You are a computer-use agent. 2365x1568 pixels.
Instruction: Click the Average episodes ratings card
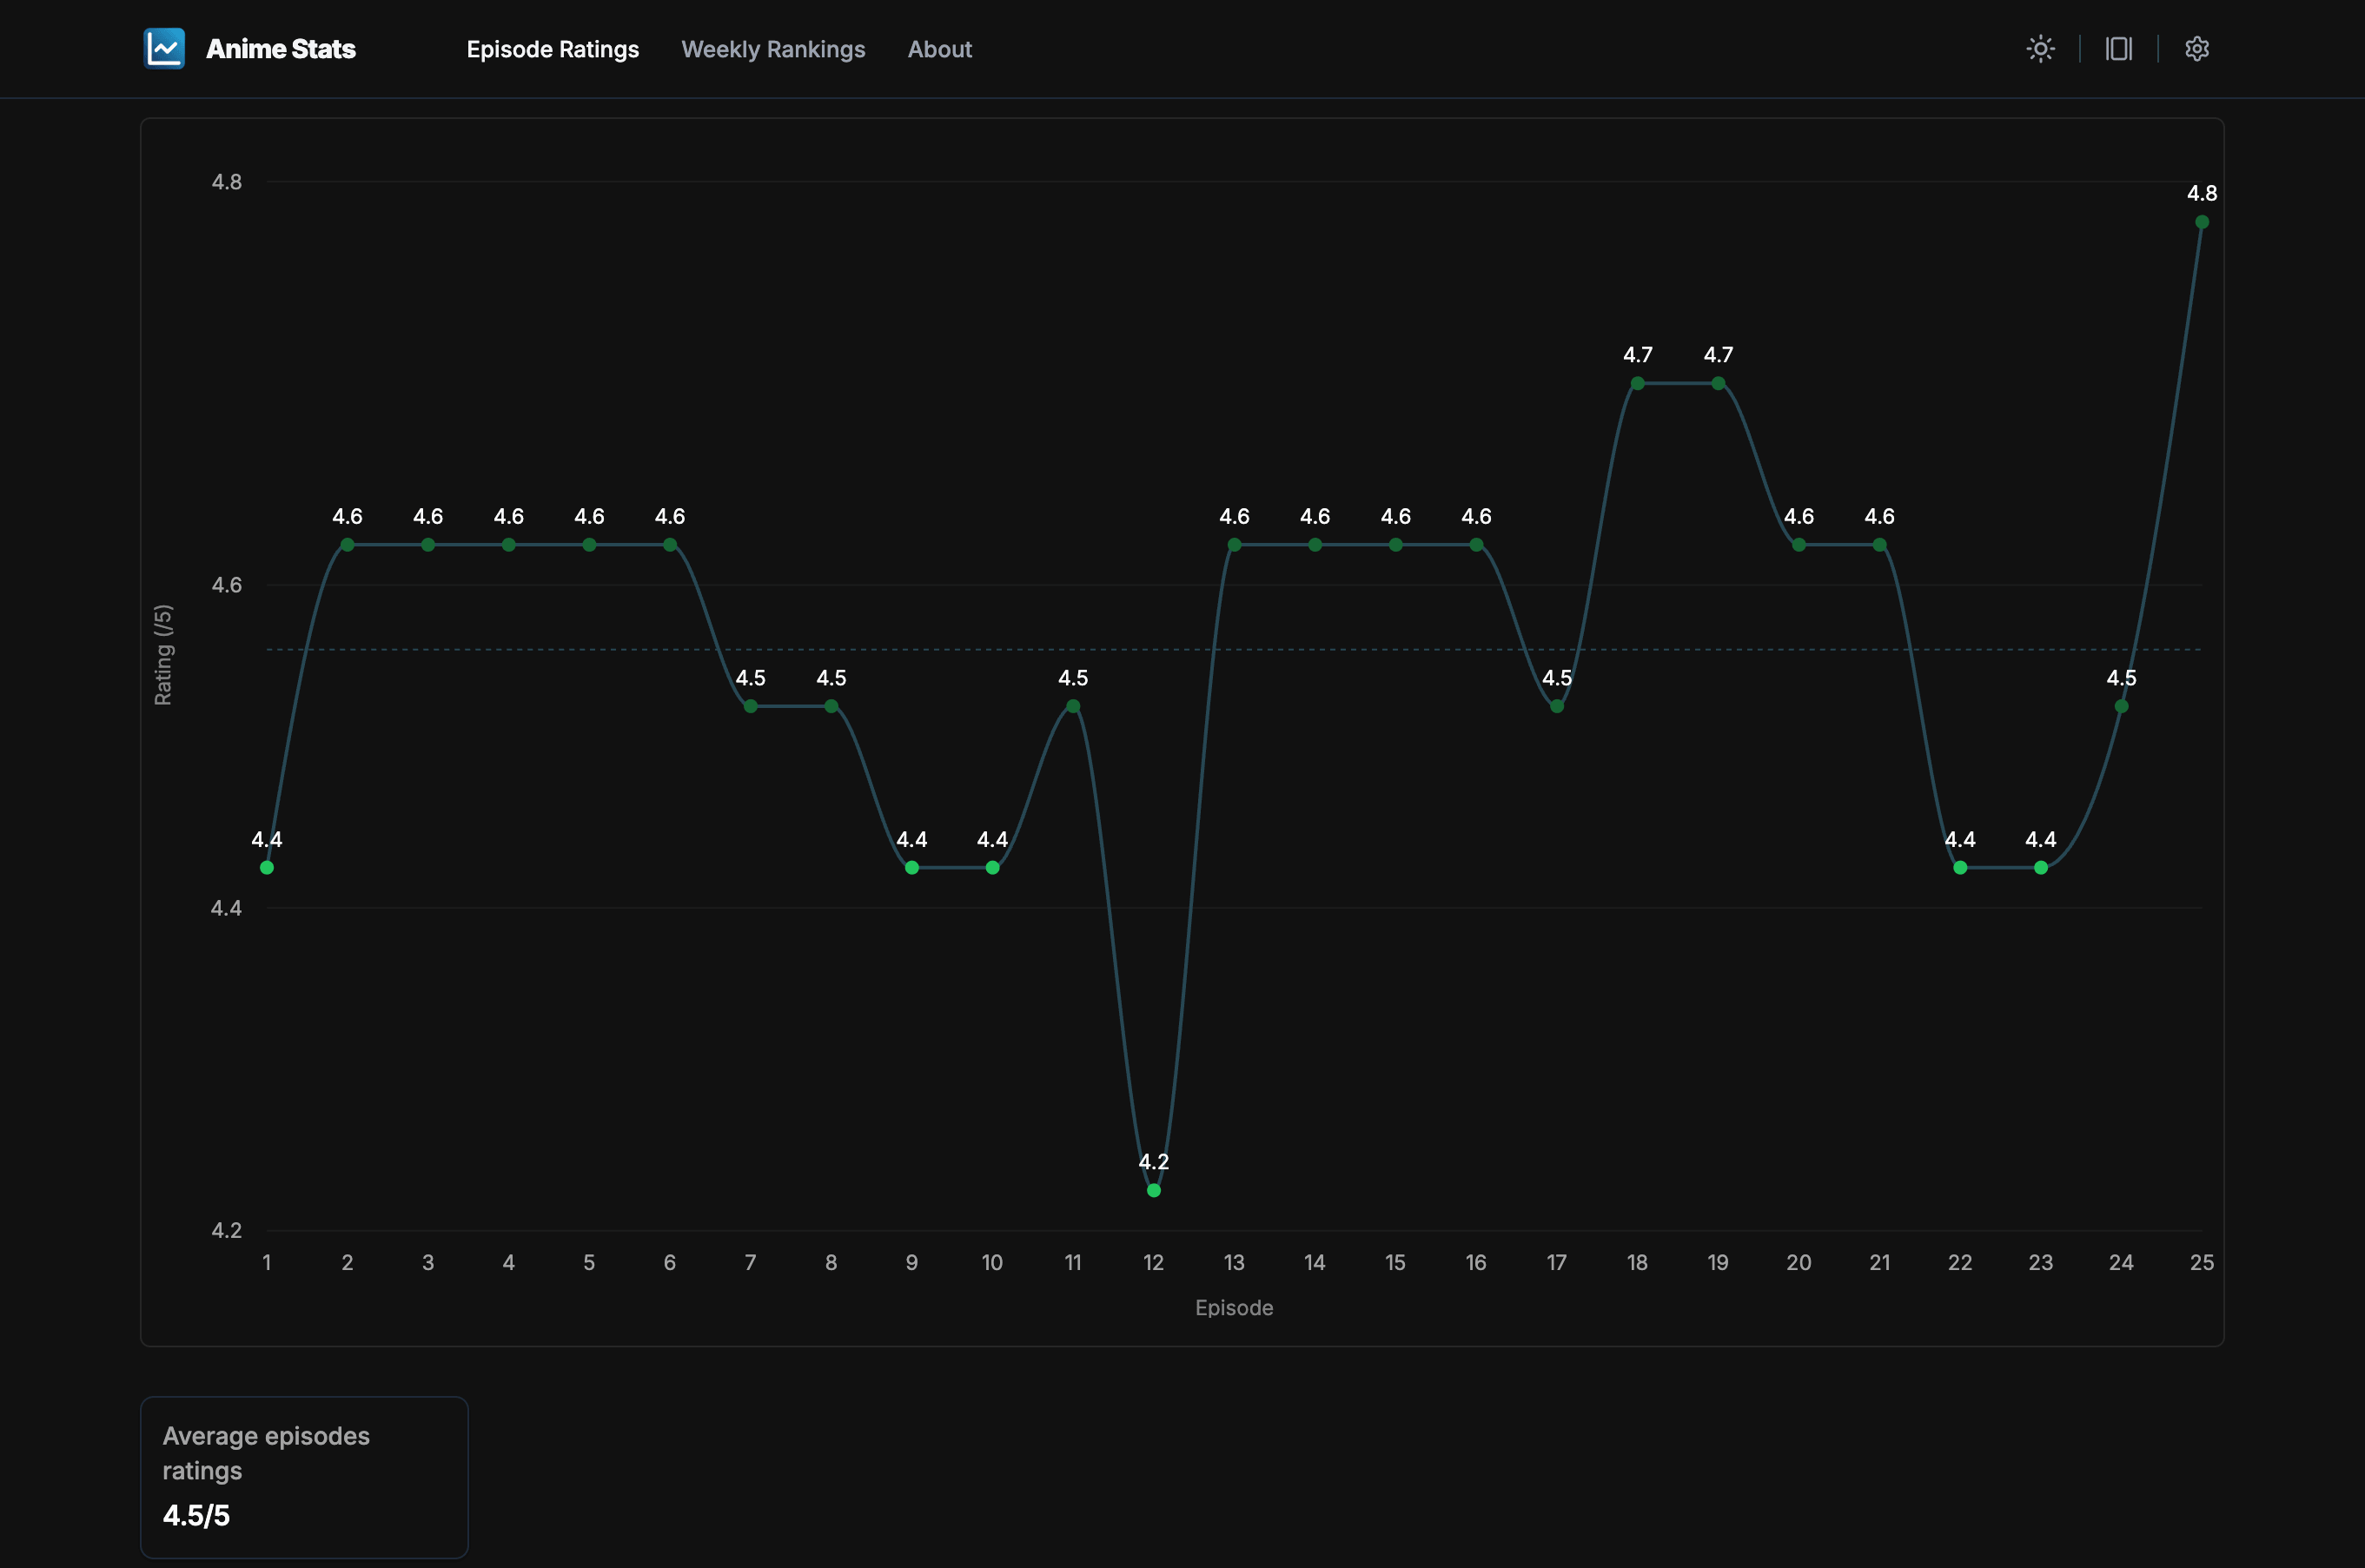304,1476
